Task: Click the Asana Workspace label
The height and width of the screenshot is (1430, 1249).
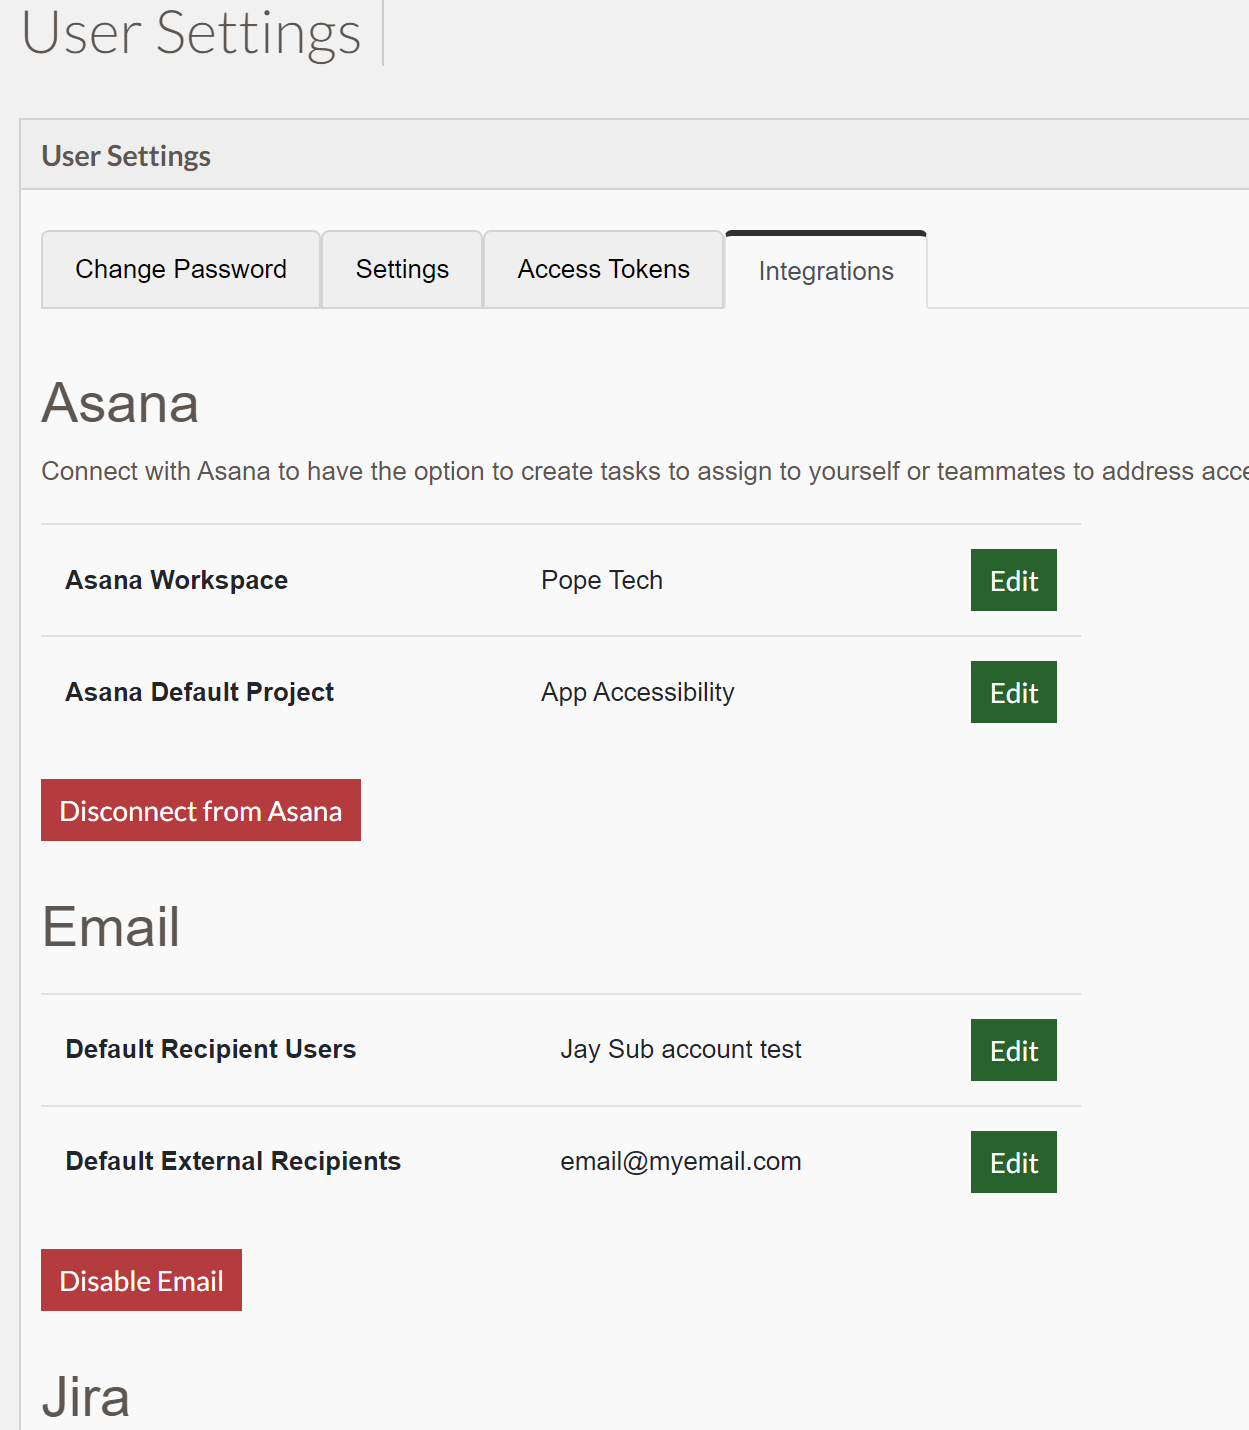Action: tap(177, 580)
